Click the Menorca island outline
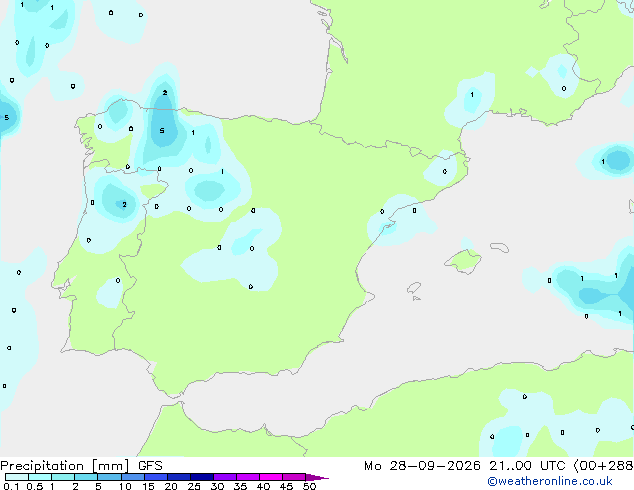The width and height of the screenshot is (634, 490). (x=499, y=247)
